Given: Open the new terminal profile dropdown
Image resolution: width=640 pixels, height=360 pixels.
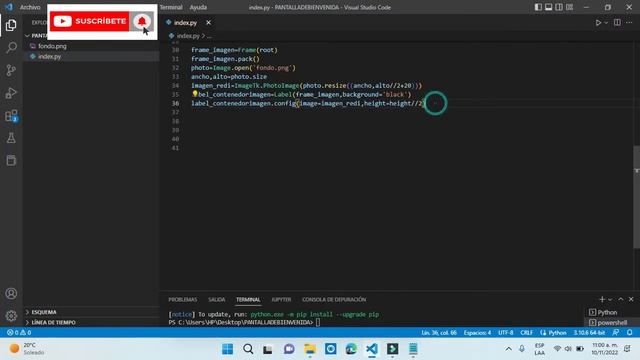Looking at the screenshot, I should pyautogui.click(x=610, y=300).
